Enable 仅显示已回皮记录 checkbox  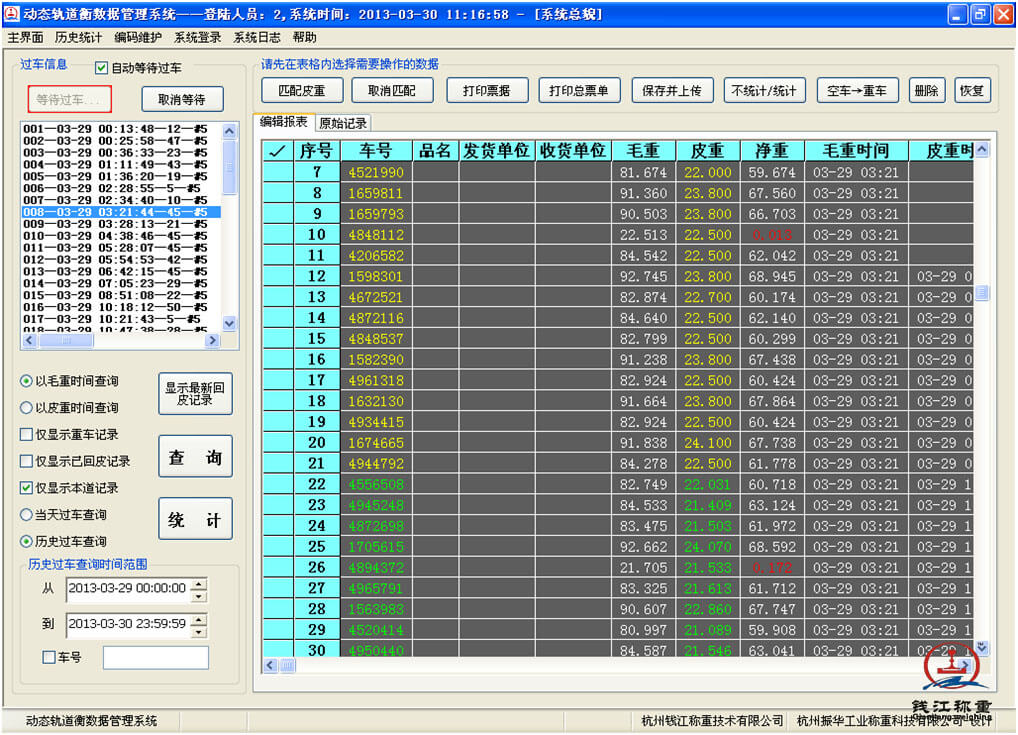click(x=27, y=461)
